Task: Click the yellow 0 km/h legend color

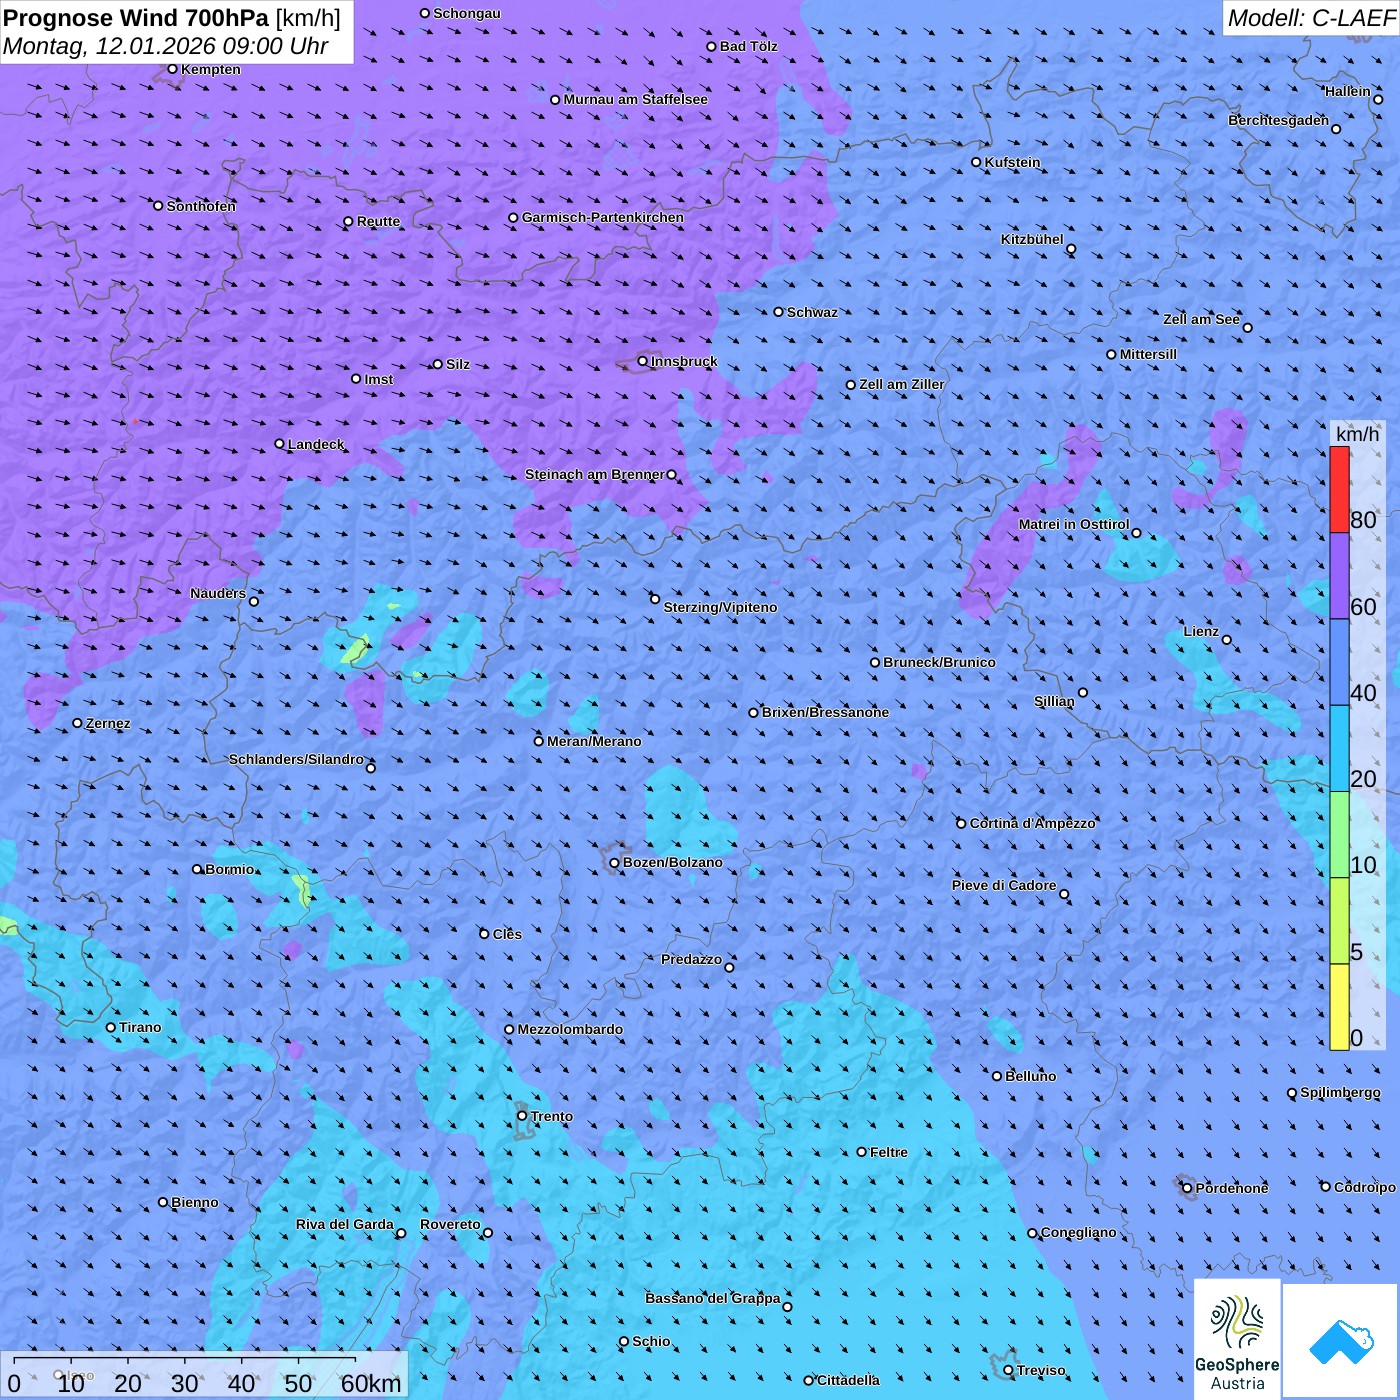Action: (1339, 1007)
